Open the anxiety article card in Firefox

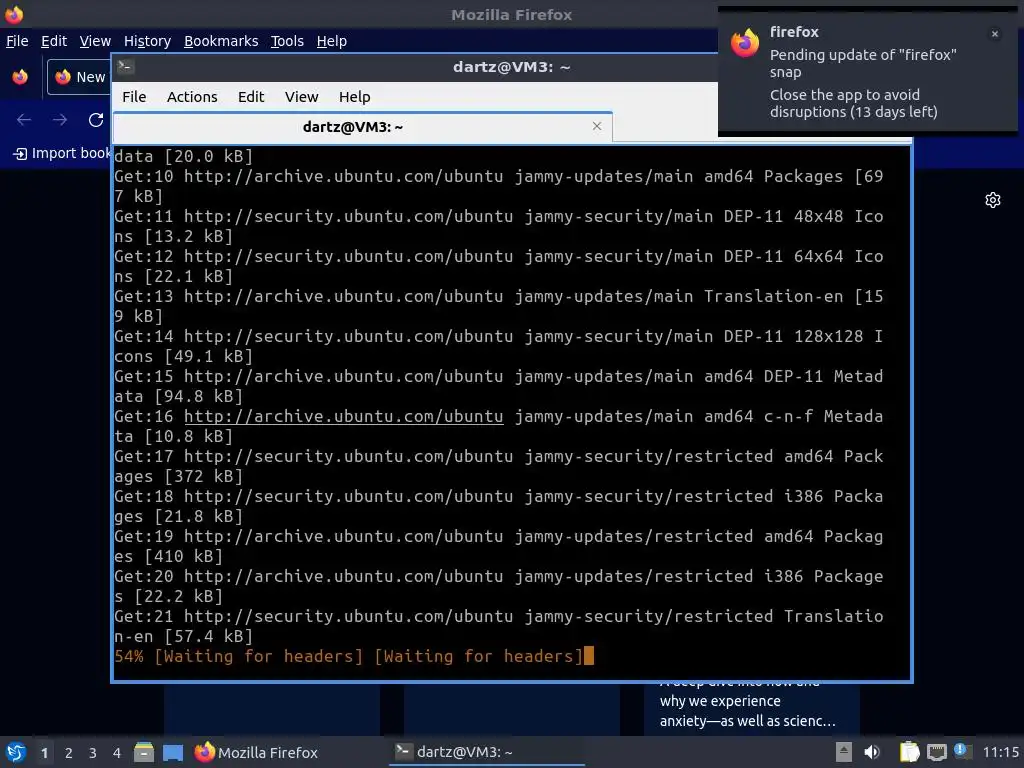click(x=751, y=709)
